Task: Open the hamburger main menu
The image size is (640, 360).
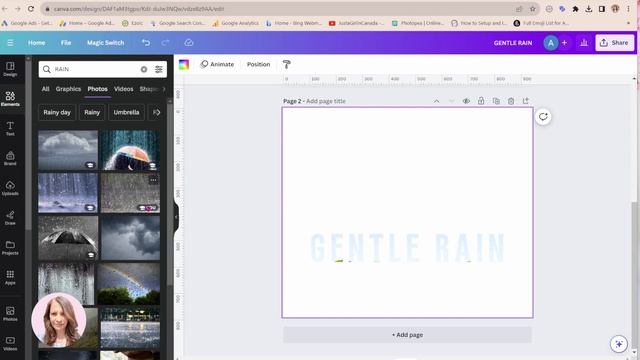Action: 10,42
